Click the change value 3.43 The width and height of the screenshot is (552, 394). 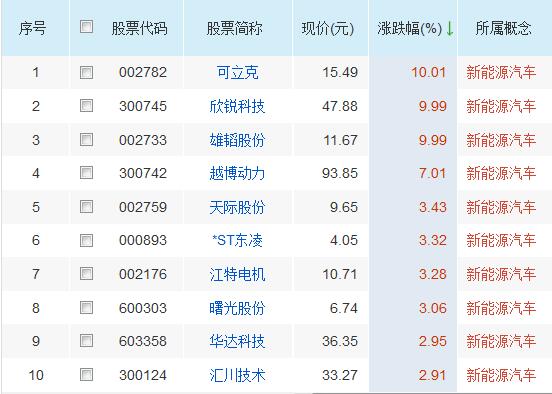tap(433, 207)
